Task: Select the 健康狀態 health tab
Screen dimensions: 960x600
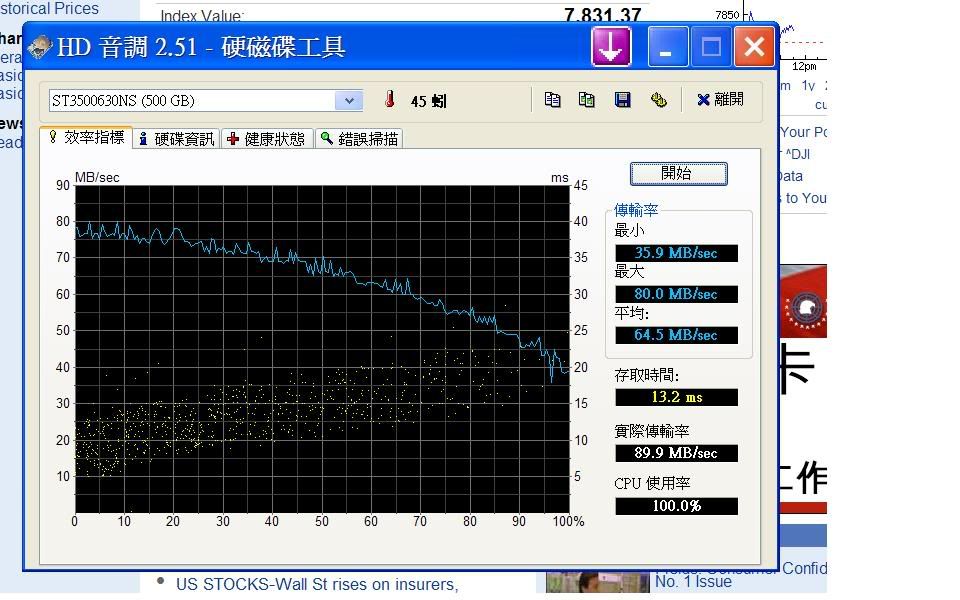Action: click(x=266, y=139)
